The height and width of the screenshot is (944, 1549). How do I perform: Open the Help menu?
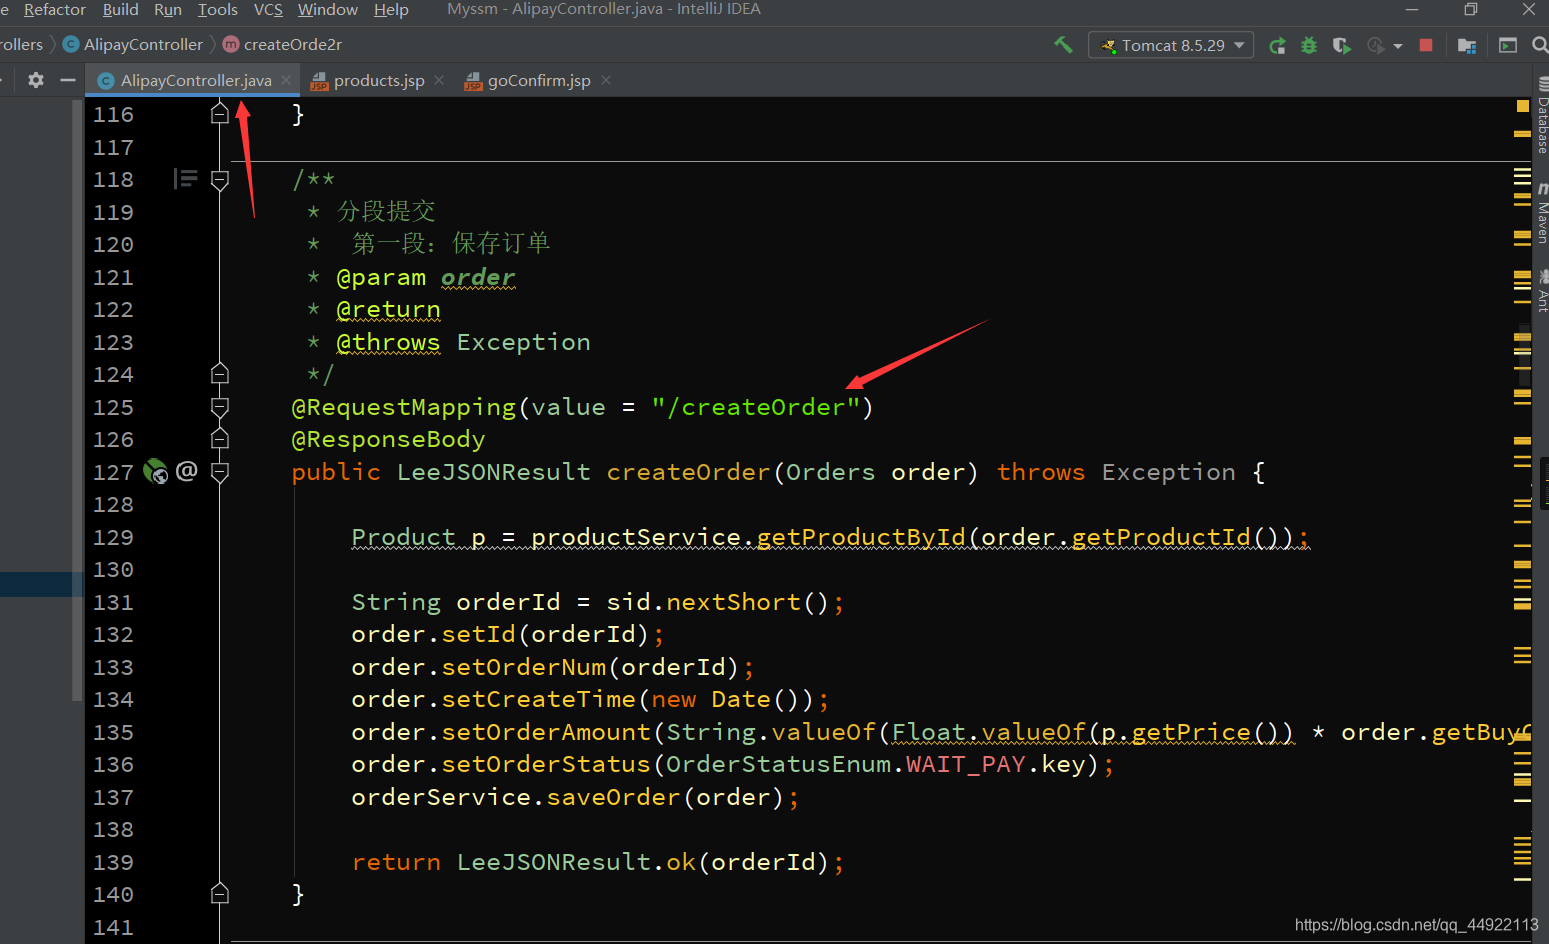coord(391,9)
